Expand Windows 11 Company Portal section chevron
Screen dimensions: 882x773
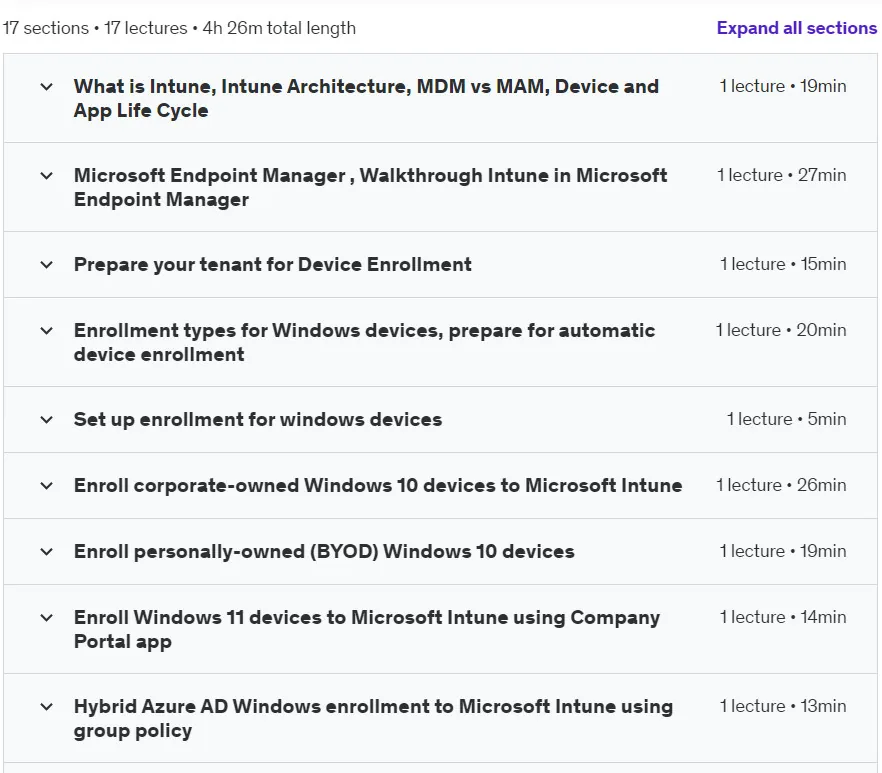pyautogui.click(x=47, y=617)
